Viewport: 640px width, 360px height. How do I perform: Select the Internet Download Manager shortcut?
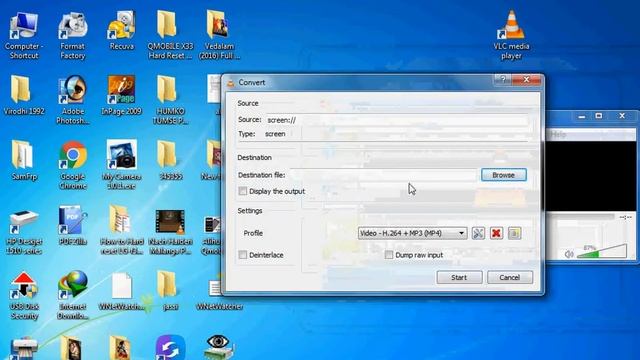click(73, 296)
